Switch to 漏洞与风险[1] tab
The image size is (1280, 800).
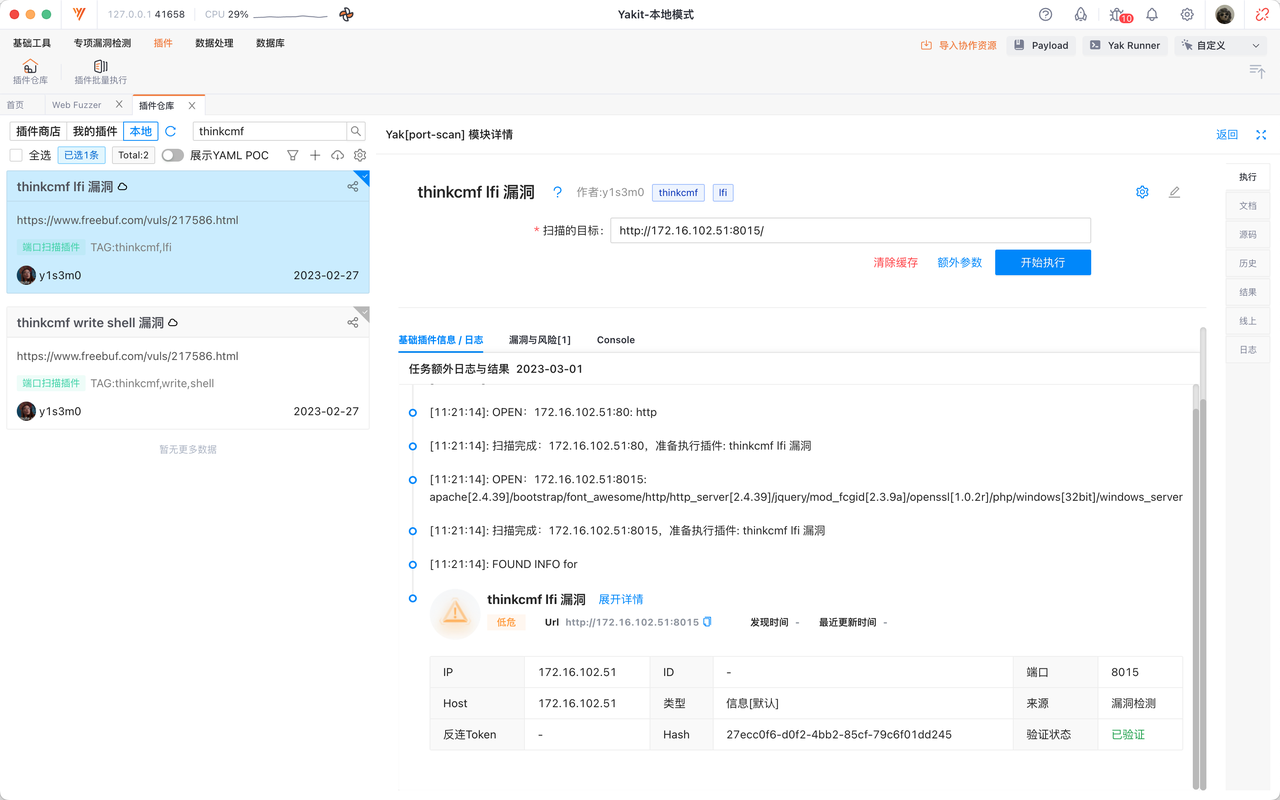pos(540,340)
